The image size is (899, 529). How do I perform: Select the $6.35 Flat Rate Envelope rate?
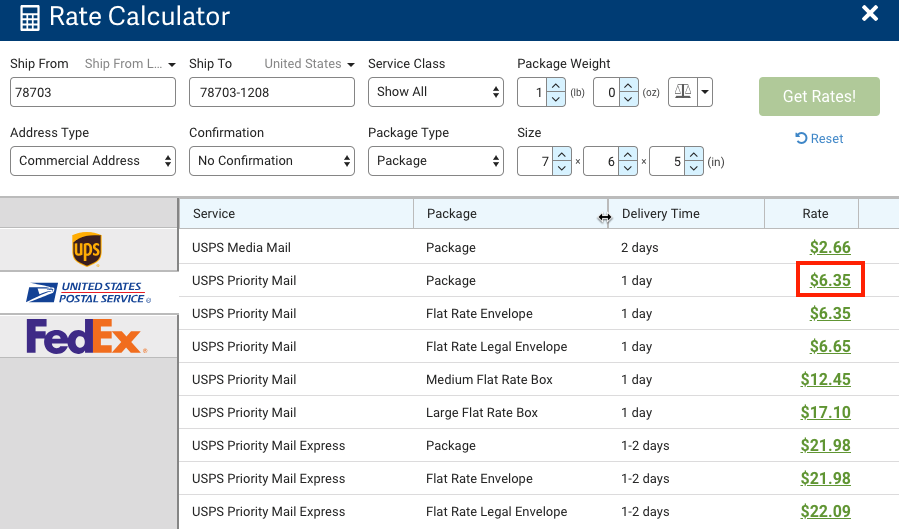(830, 314)
